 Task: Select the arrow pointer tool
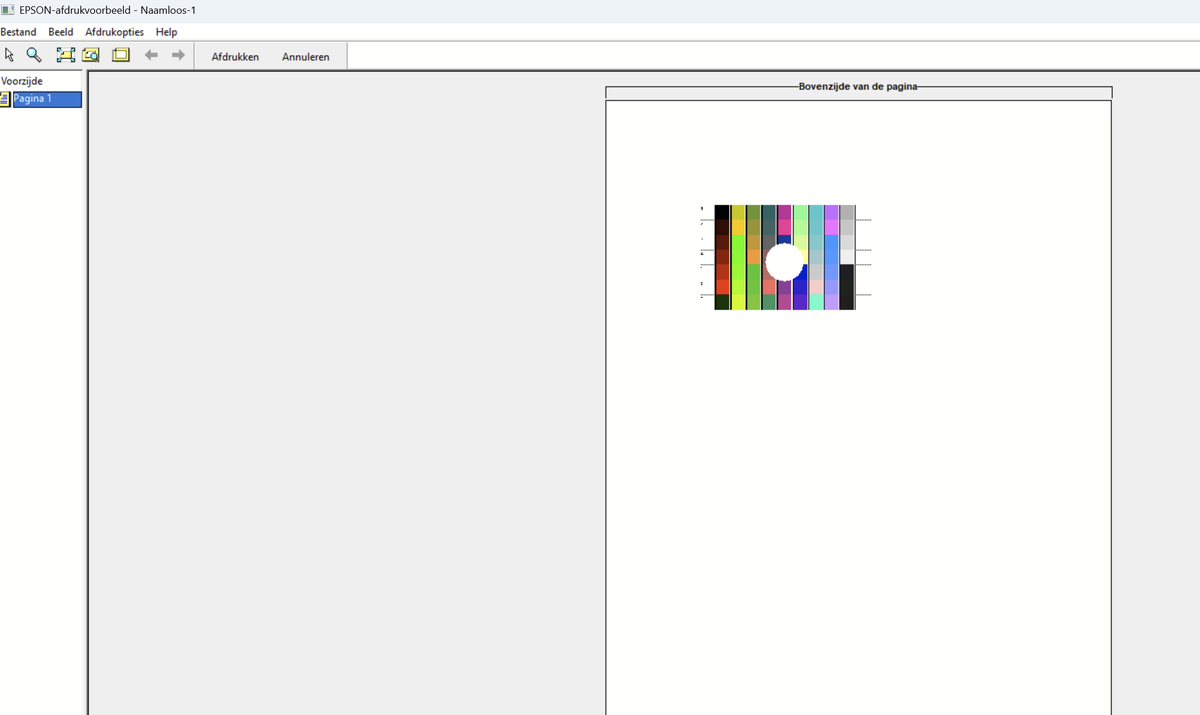(9, 56)
